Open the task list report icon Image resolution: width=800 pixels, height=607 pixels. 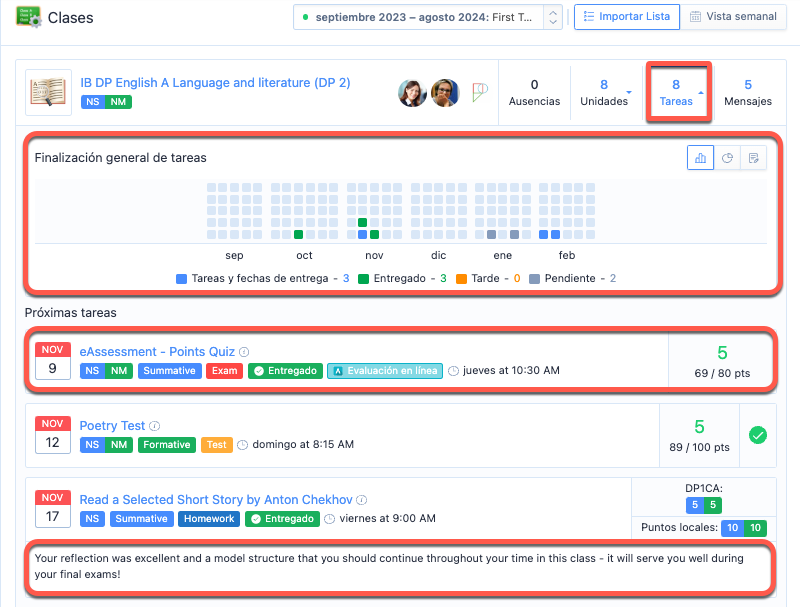[x=754, y=158]
